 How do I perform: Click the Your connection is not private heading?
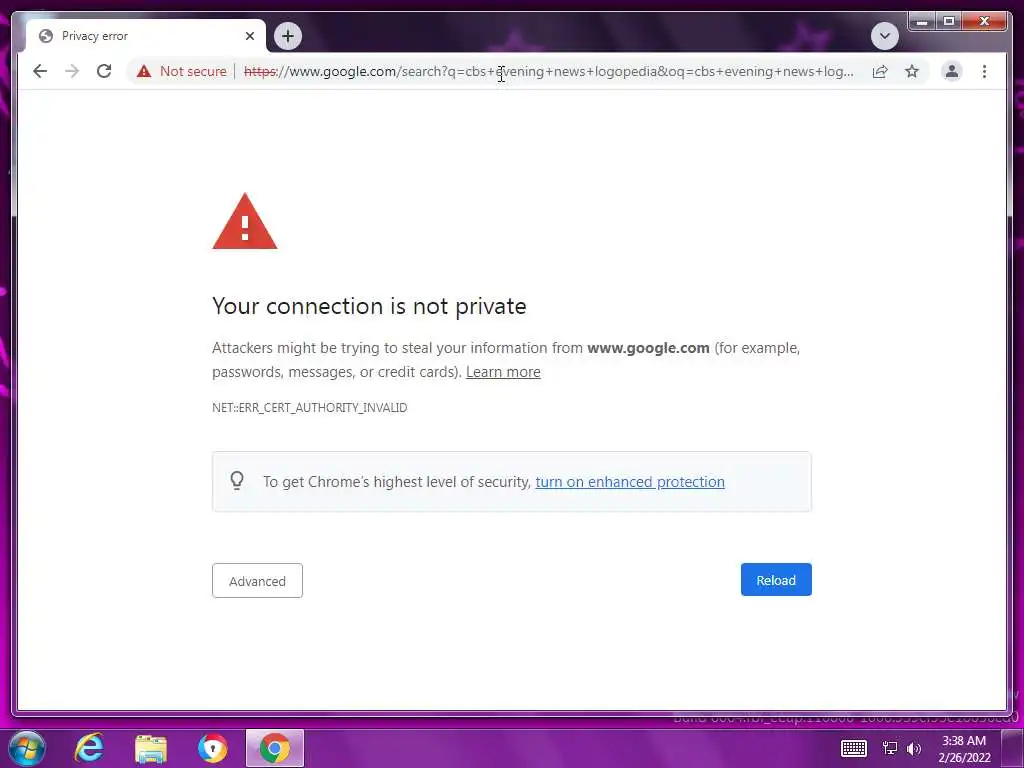point(369,306)
